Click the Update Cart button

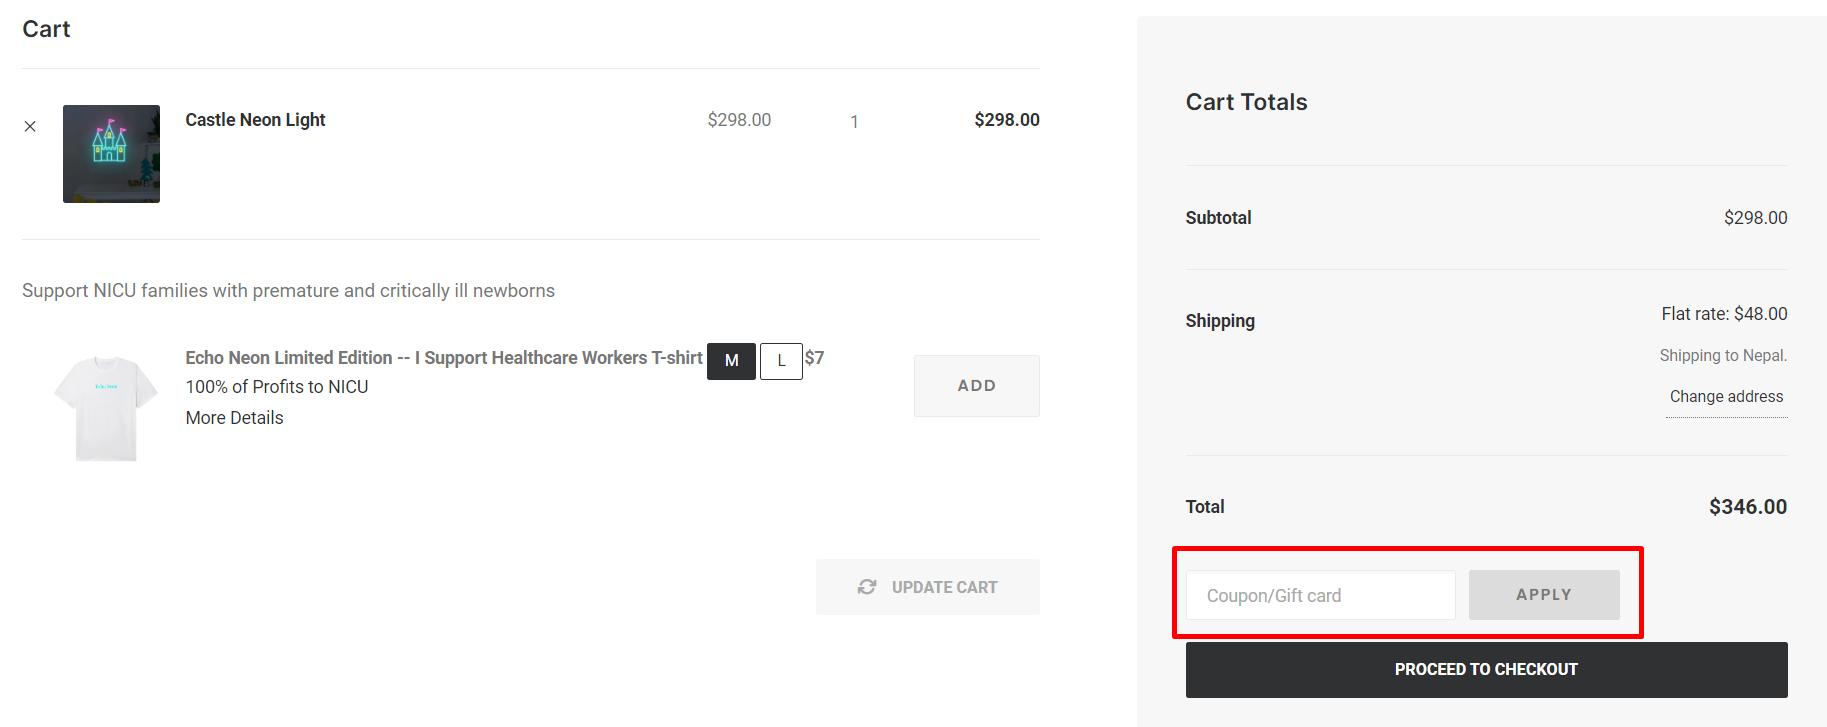[x=927, y=587]
